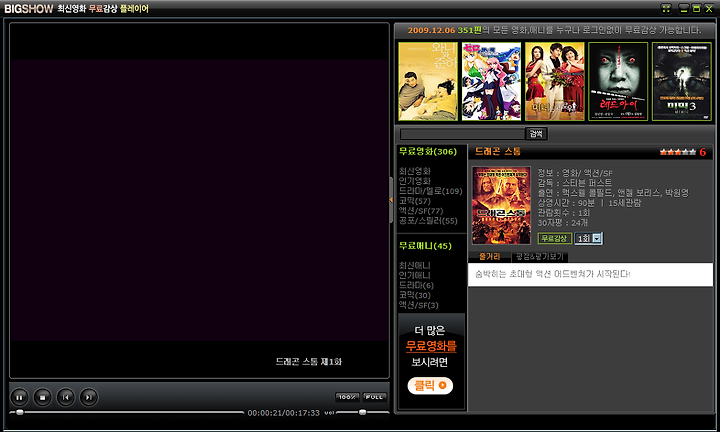
Task: Select 드라마(6) anime genre
Action: click(x=416, y=286)
